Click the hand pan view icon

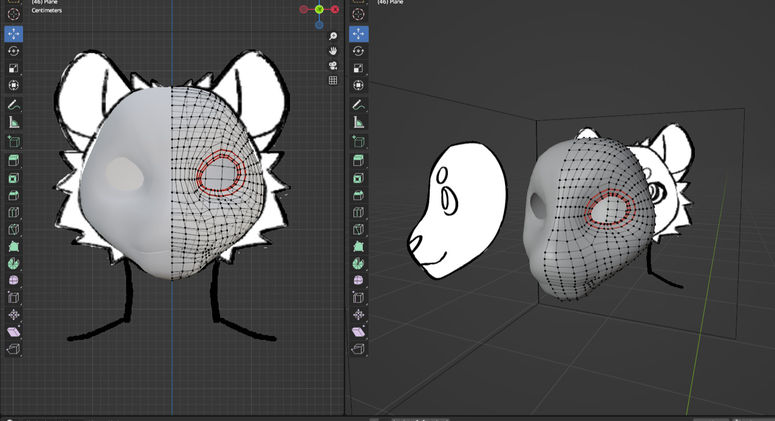pyautogui.click(x=333, y=50)
